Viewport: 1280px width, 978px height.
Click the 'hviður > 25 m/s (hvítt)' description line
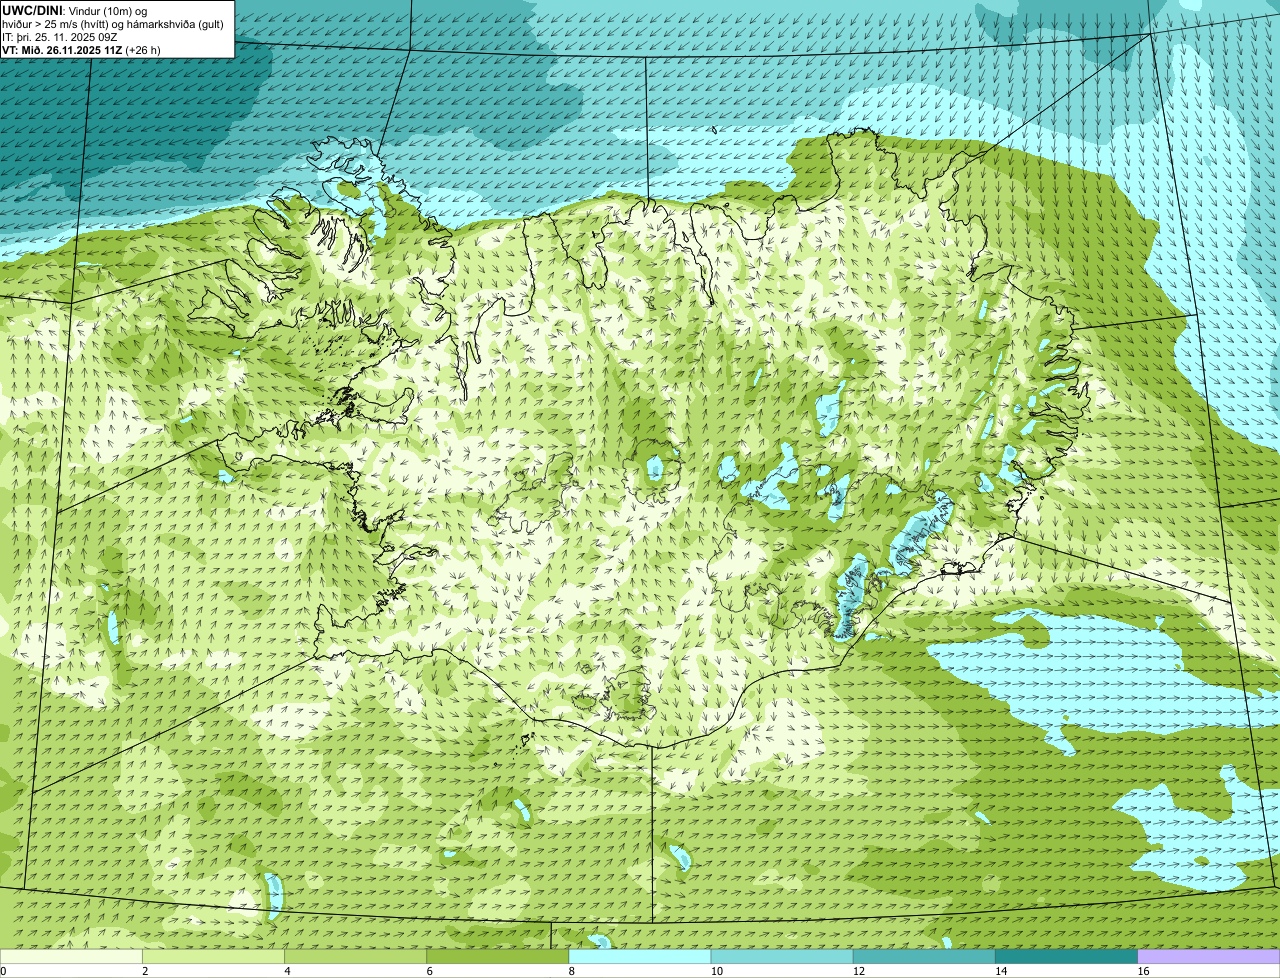[113, 23]
